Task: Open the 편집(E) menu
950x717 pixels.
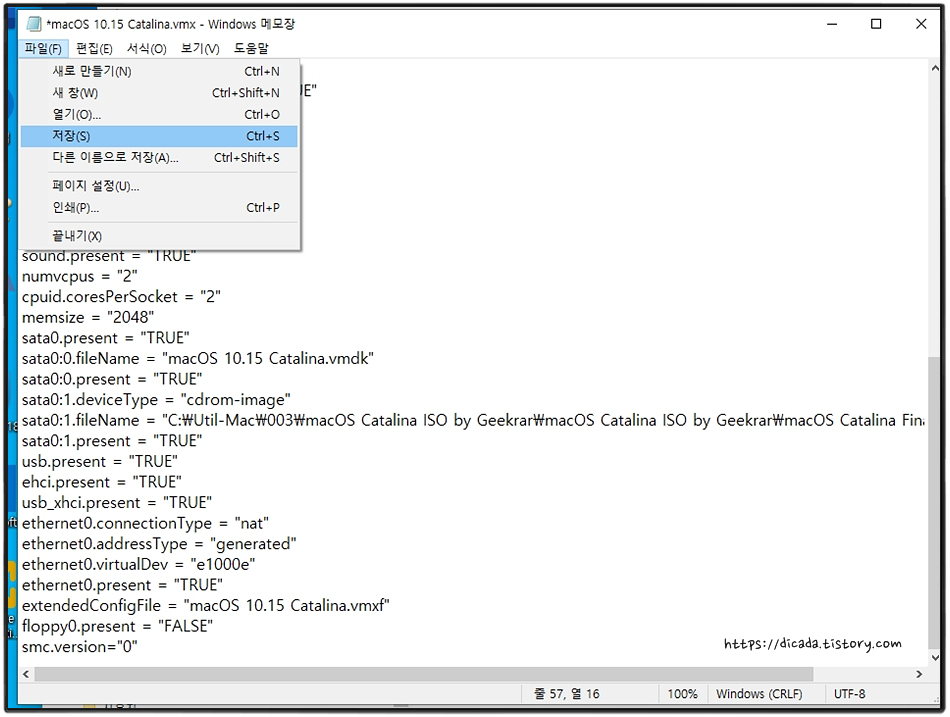Action: click(x=94, y=48)
